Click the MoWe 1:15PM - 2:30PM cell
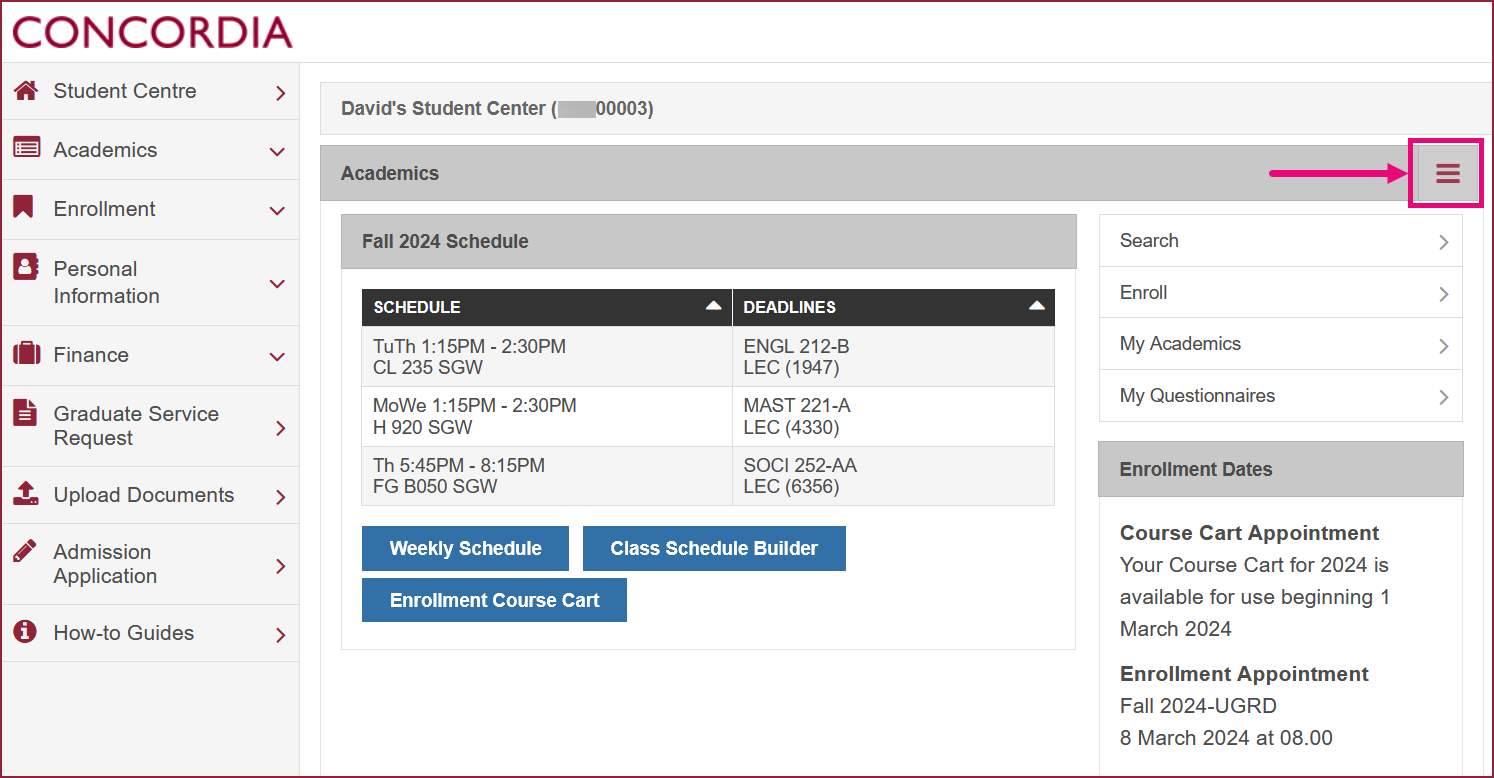This screenshot has height=778, width=1494. pyautogui.click(x=547, y=416)
